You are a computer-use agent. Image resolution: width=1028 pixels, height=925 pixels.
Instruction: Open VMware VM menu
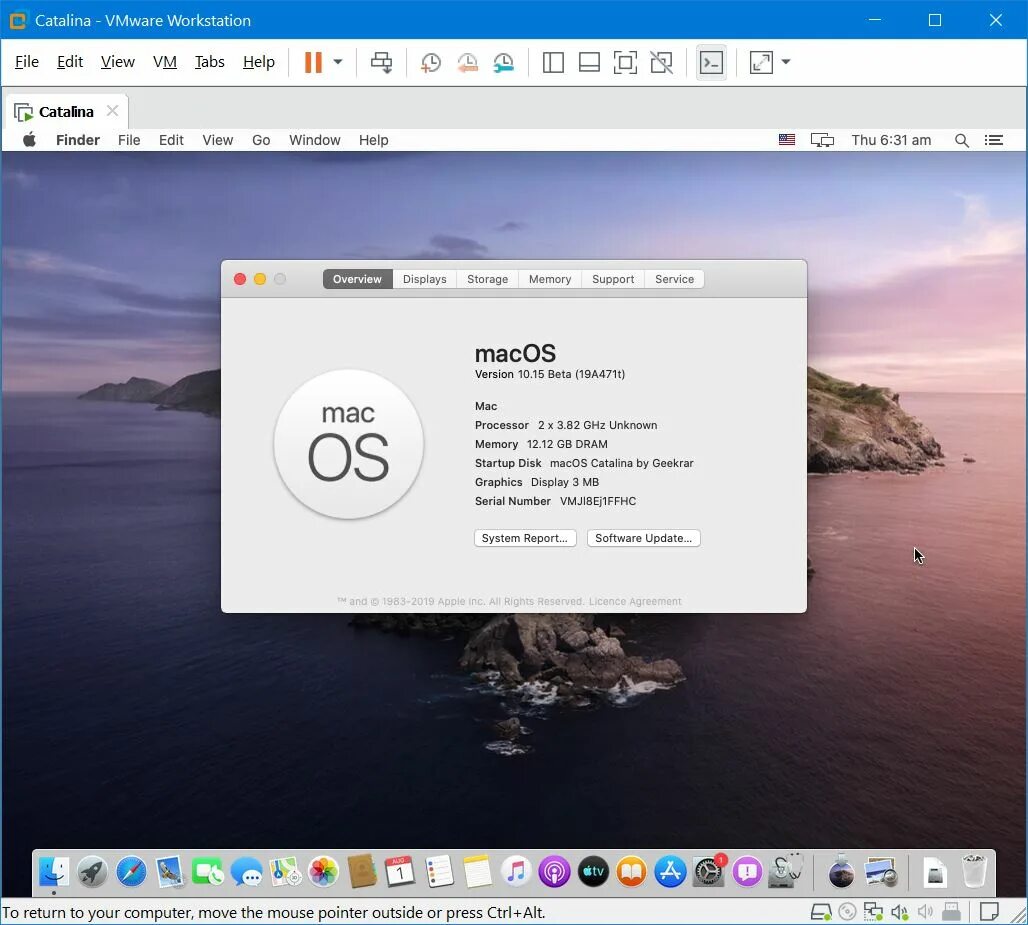coord(165,62)
